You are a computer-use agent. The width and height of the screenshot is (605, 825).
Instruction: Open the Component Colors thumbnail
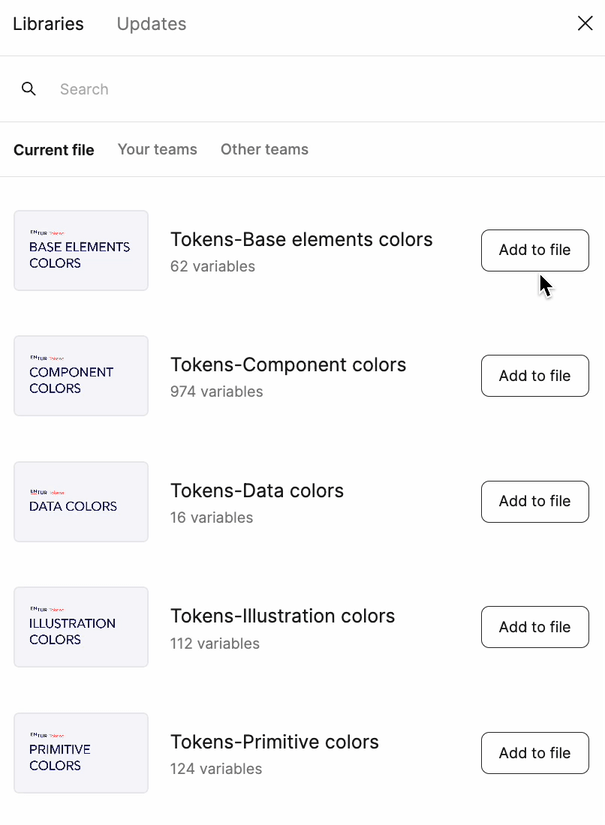point(81,376)
